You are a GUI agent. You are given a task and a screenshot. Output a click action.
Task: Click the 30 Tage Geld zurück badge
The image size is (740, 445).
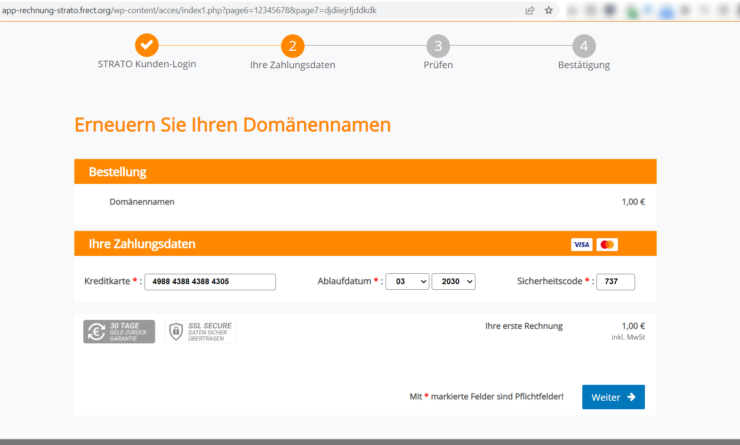[119, 332]
